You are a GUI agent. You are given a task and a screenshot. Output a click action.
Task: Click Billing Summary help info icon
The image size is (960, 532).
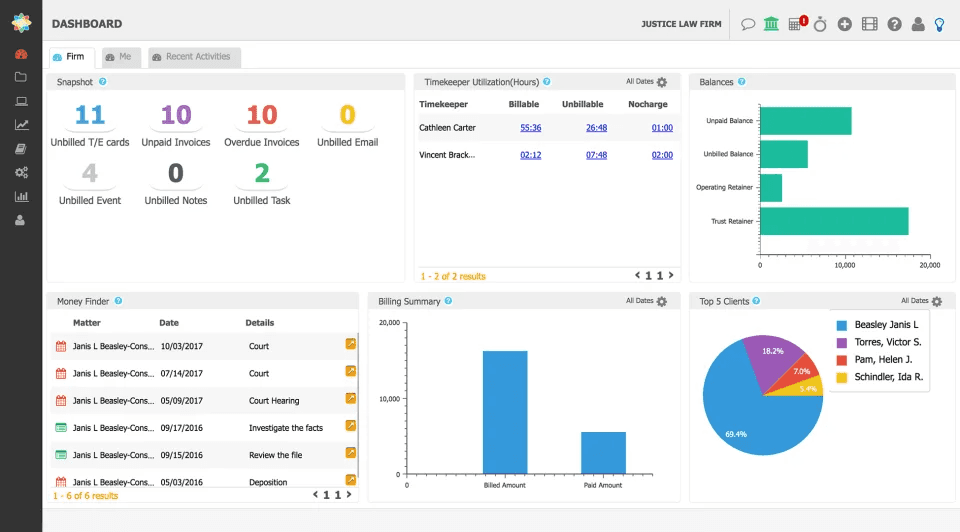pyautogui.click(x=448, y=301)
